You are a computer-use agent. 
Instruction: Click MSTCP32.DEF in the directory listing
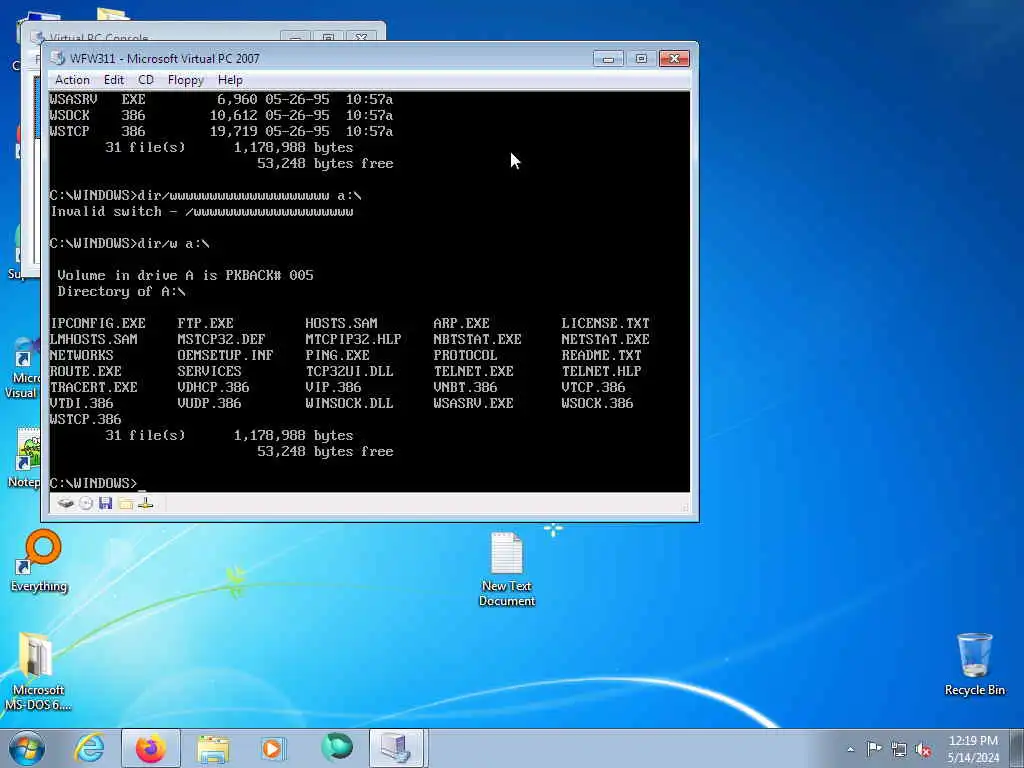click(221, 340)
